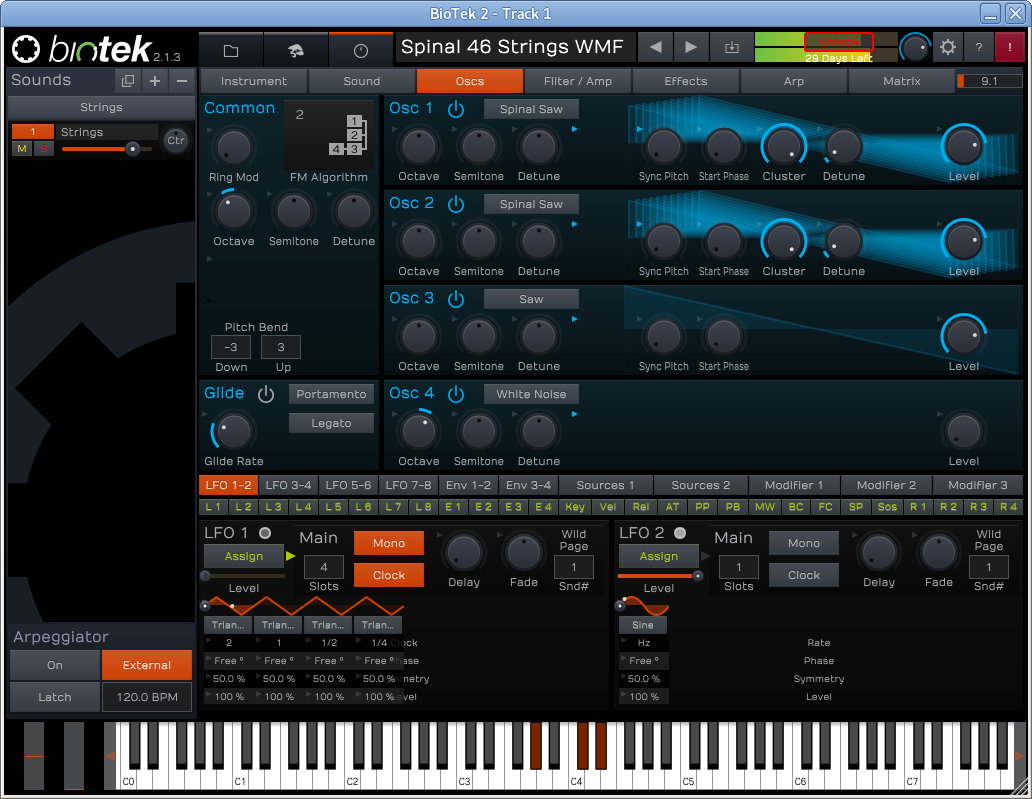Open LFO 2 rate unit Hz selector
The width and height of the screenshot is (1032, 799).
[644, 642]
